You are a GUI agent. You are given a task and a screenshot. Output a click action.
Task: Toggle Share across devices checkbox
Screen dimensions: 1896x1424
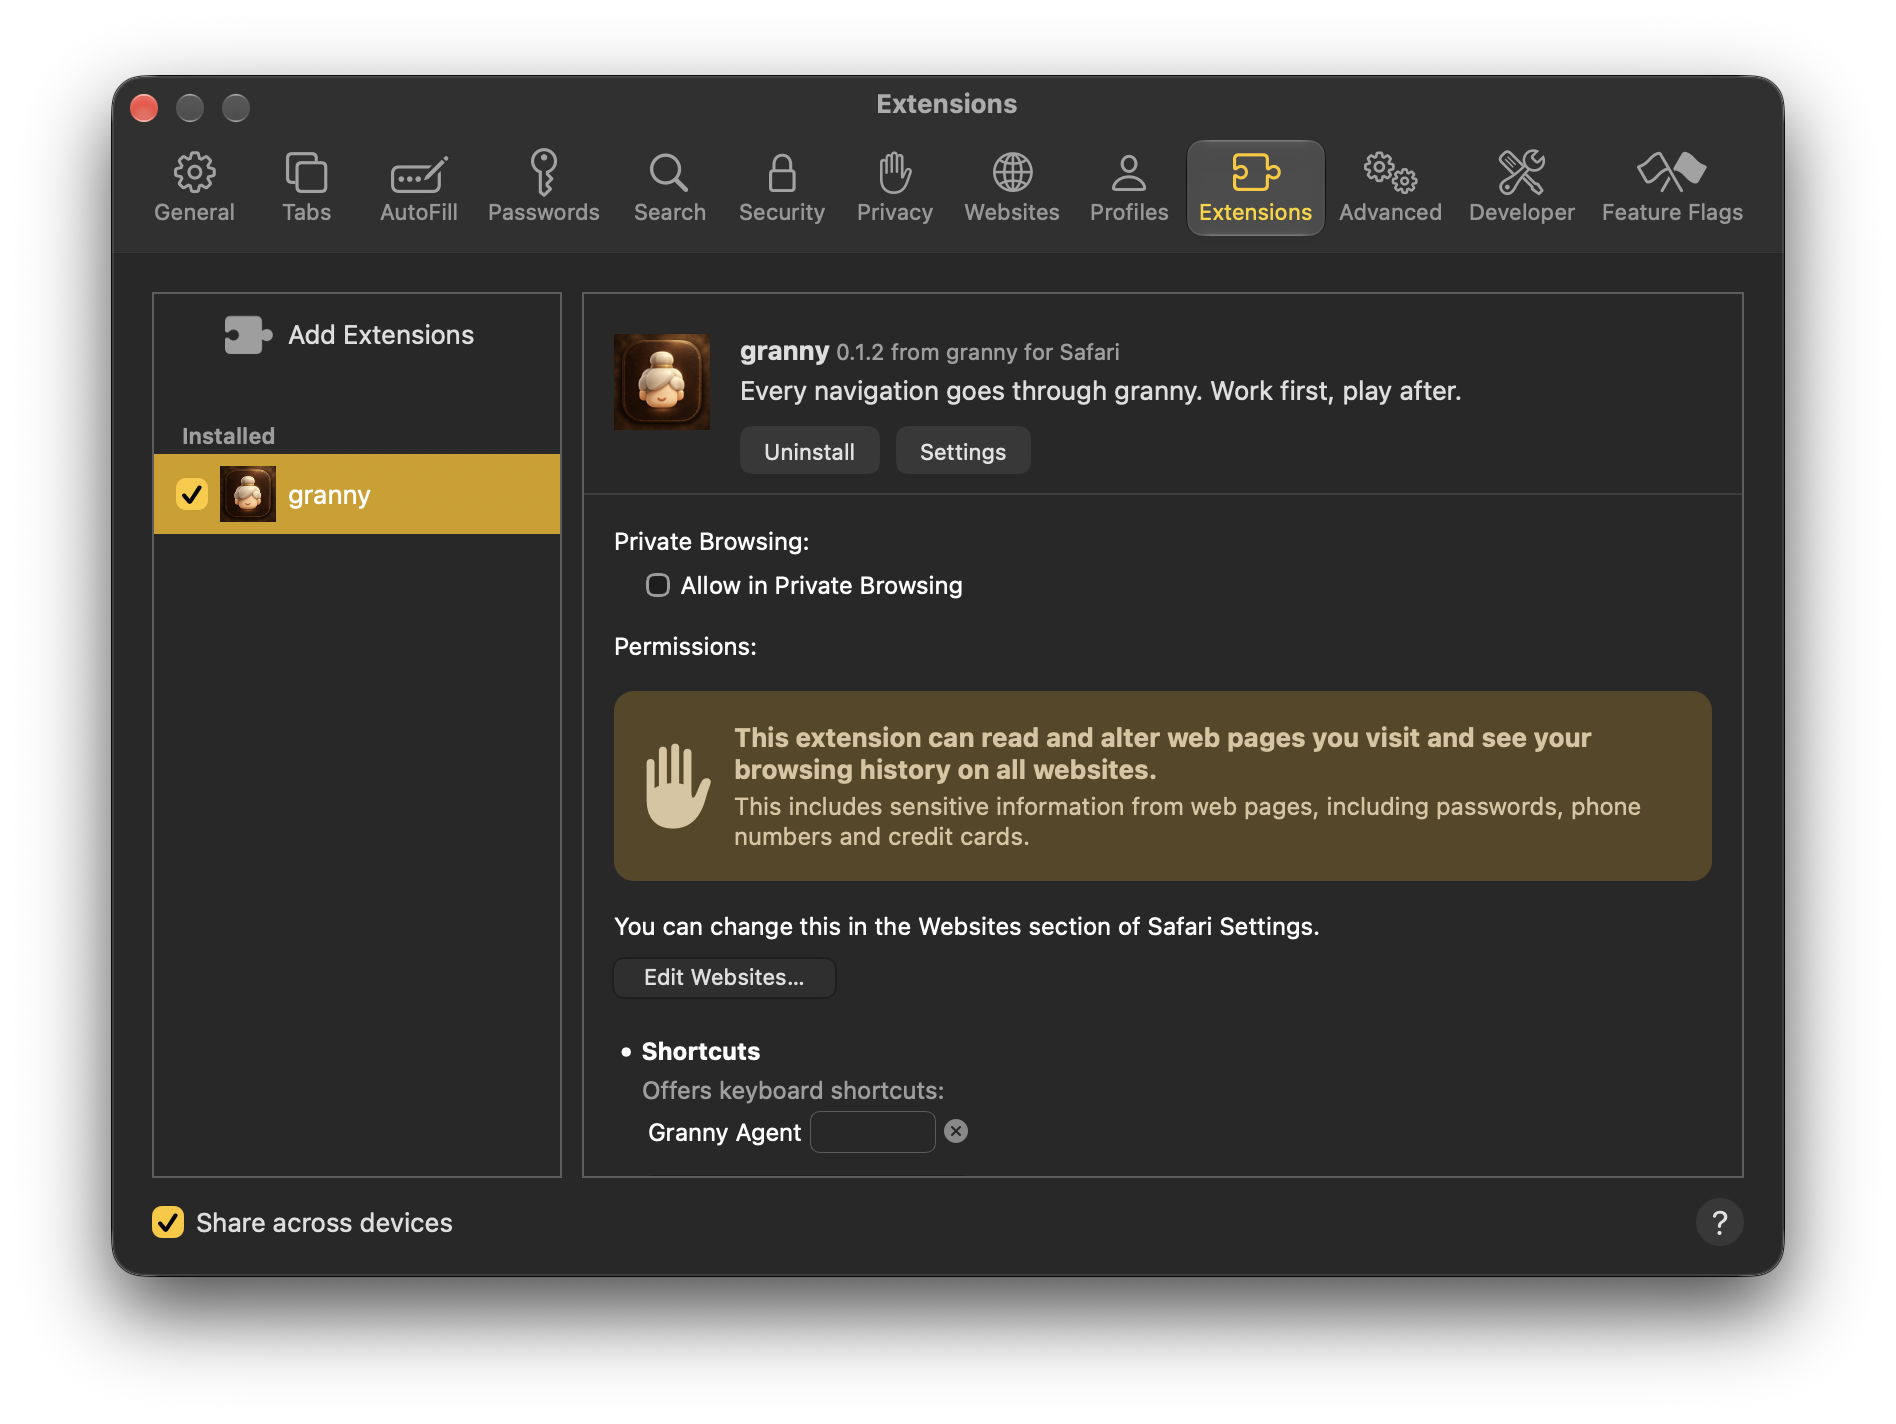168,1222
